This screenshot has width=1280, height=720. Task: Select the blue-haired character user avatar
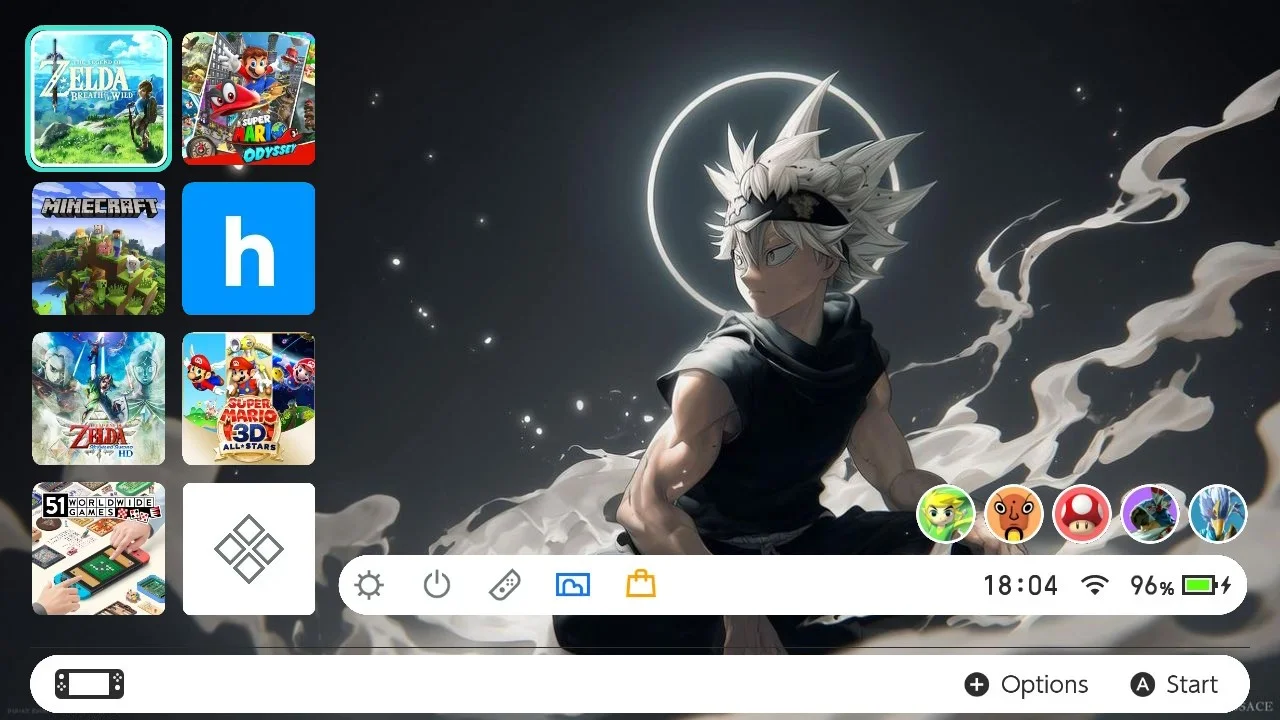click(x=1218, y=514)
